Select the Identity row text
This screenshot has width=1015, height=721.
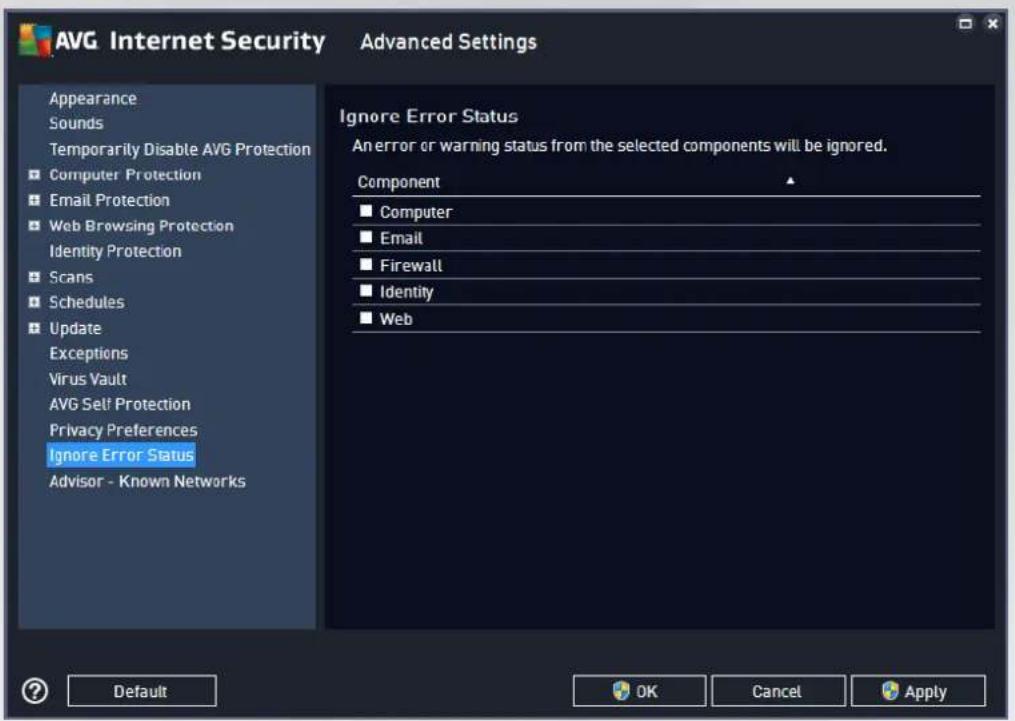(407, 293)
